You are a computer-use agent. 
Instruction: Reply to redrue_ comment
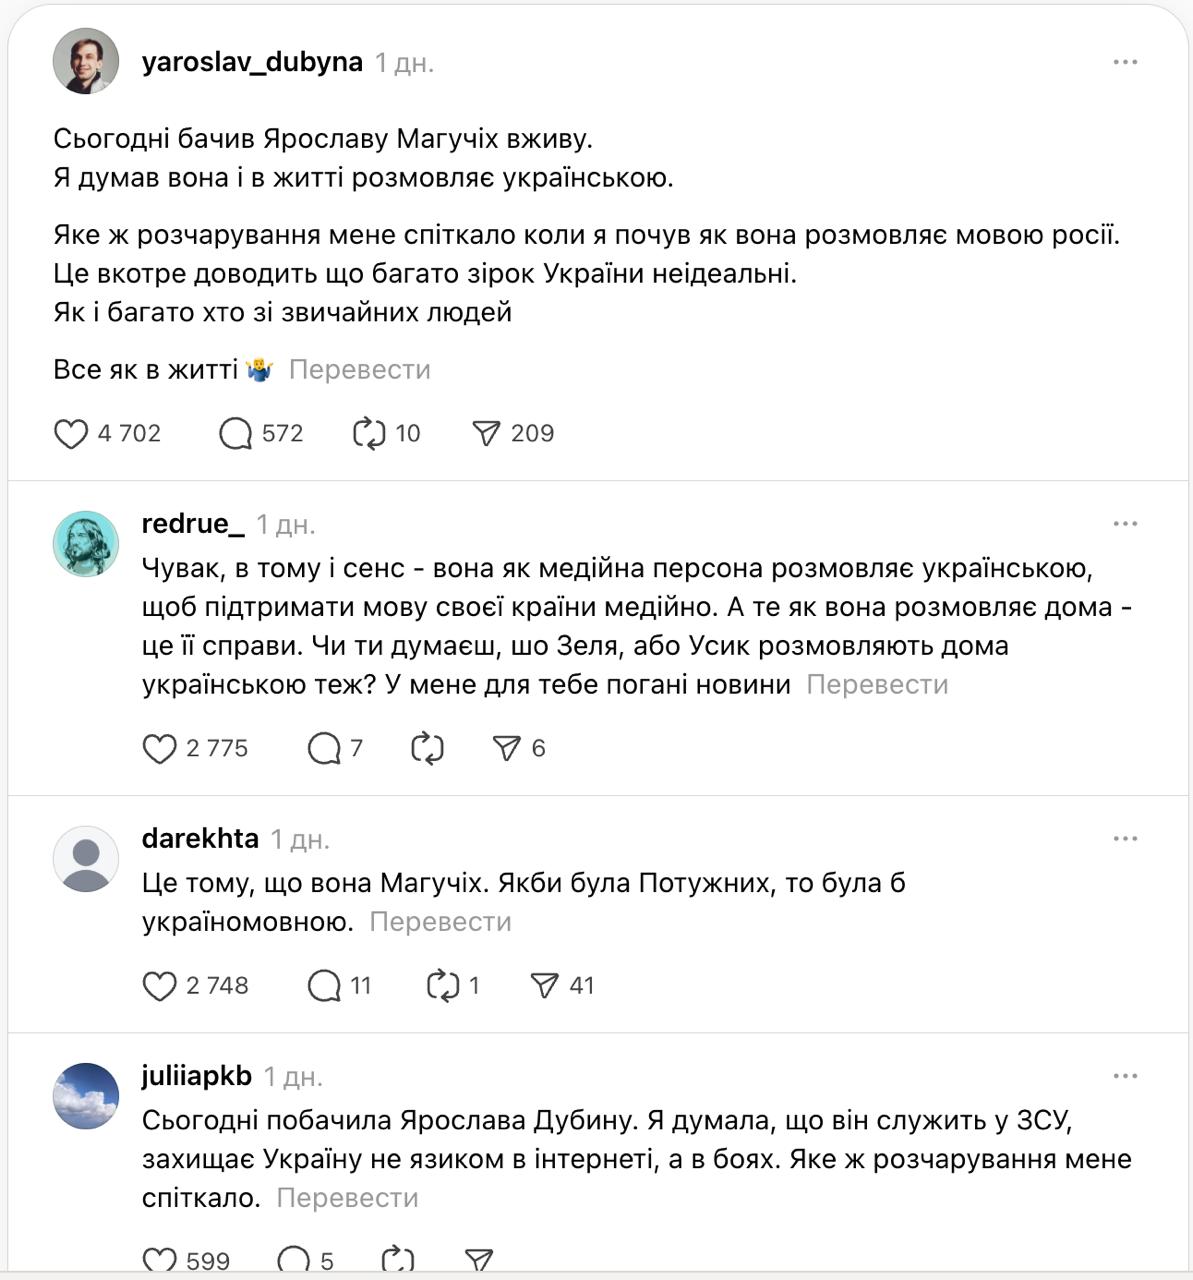pyautogui.click(x=324, y=749)
